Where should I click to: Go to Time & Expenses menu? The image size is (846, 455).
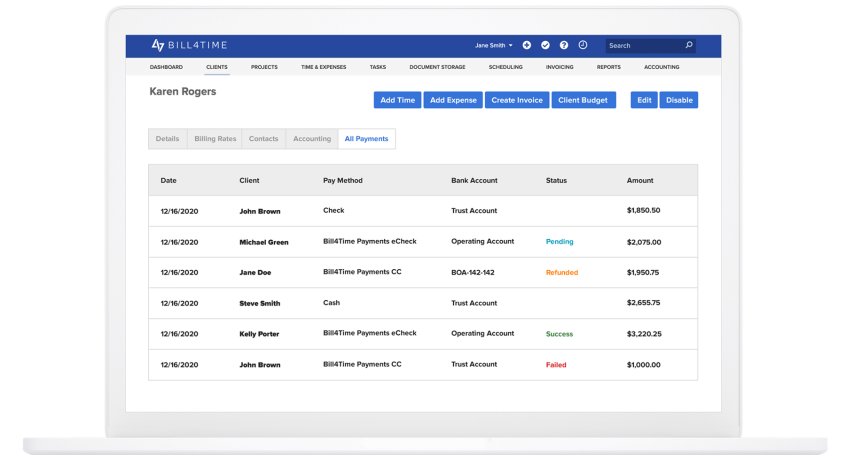(321, 67)
